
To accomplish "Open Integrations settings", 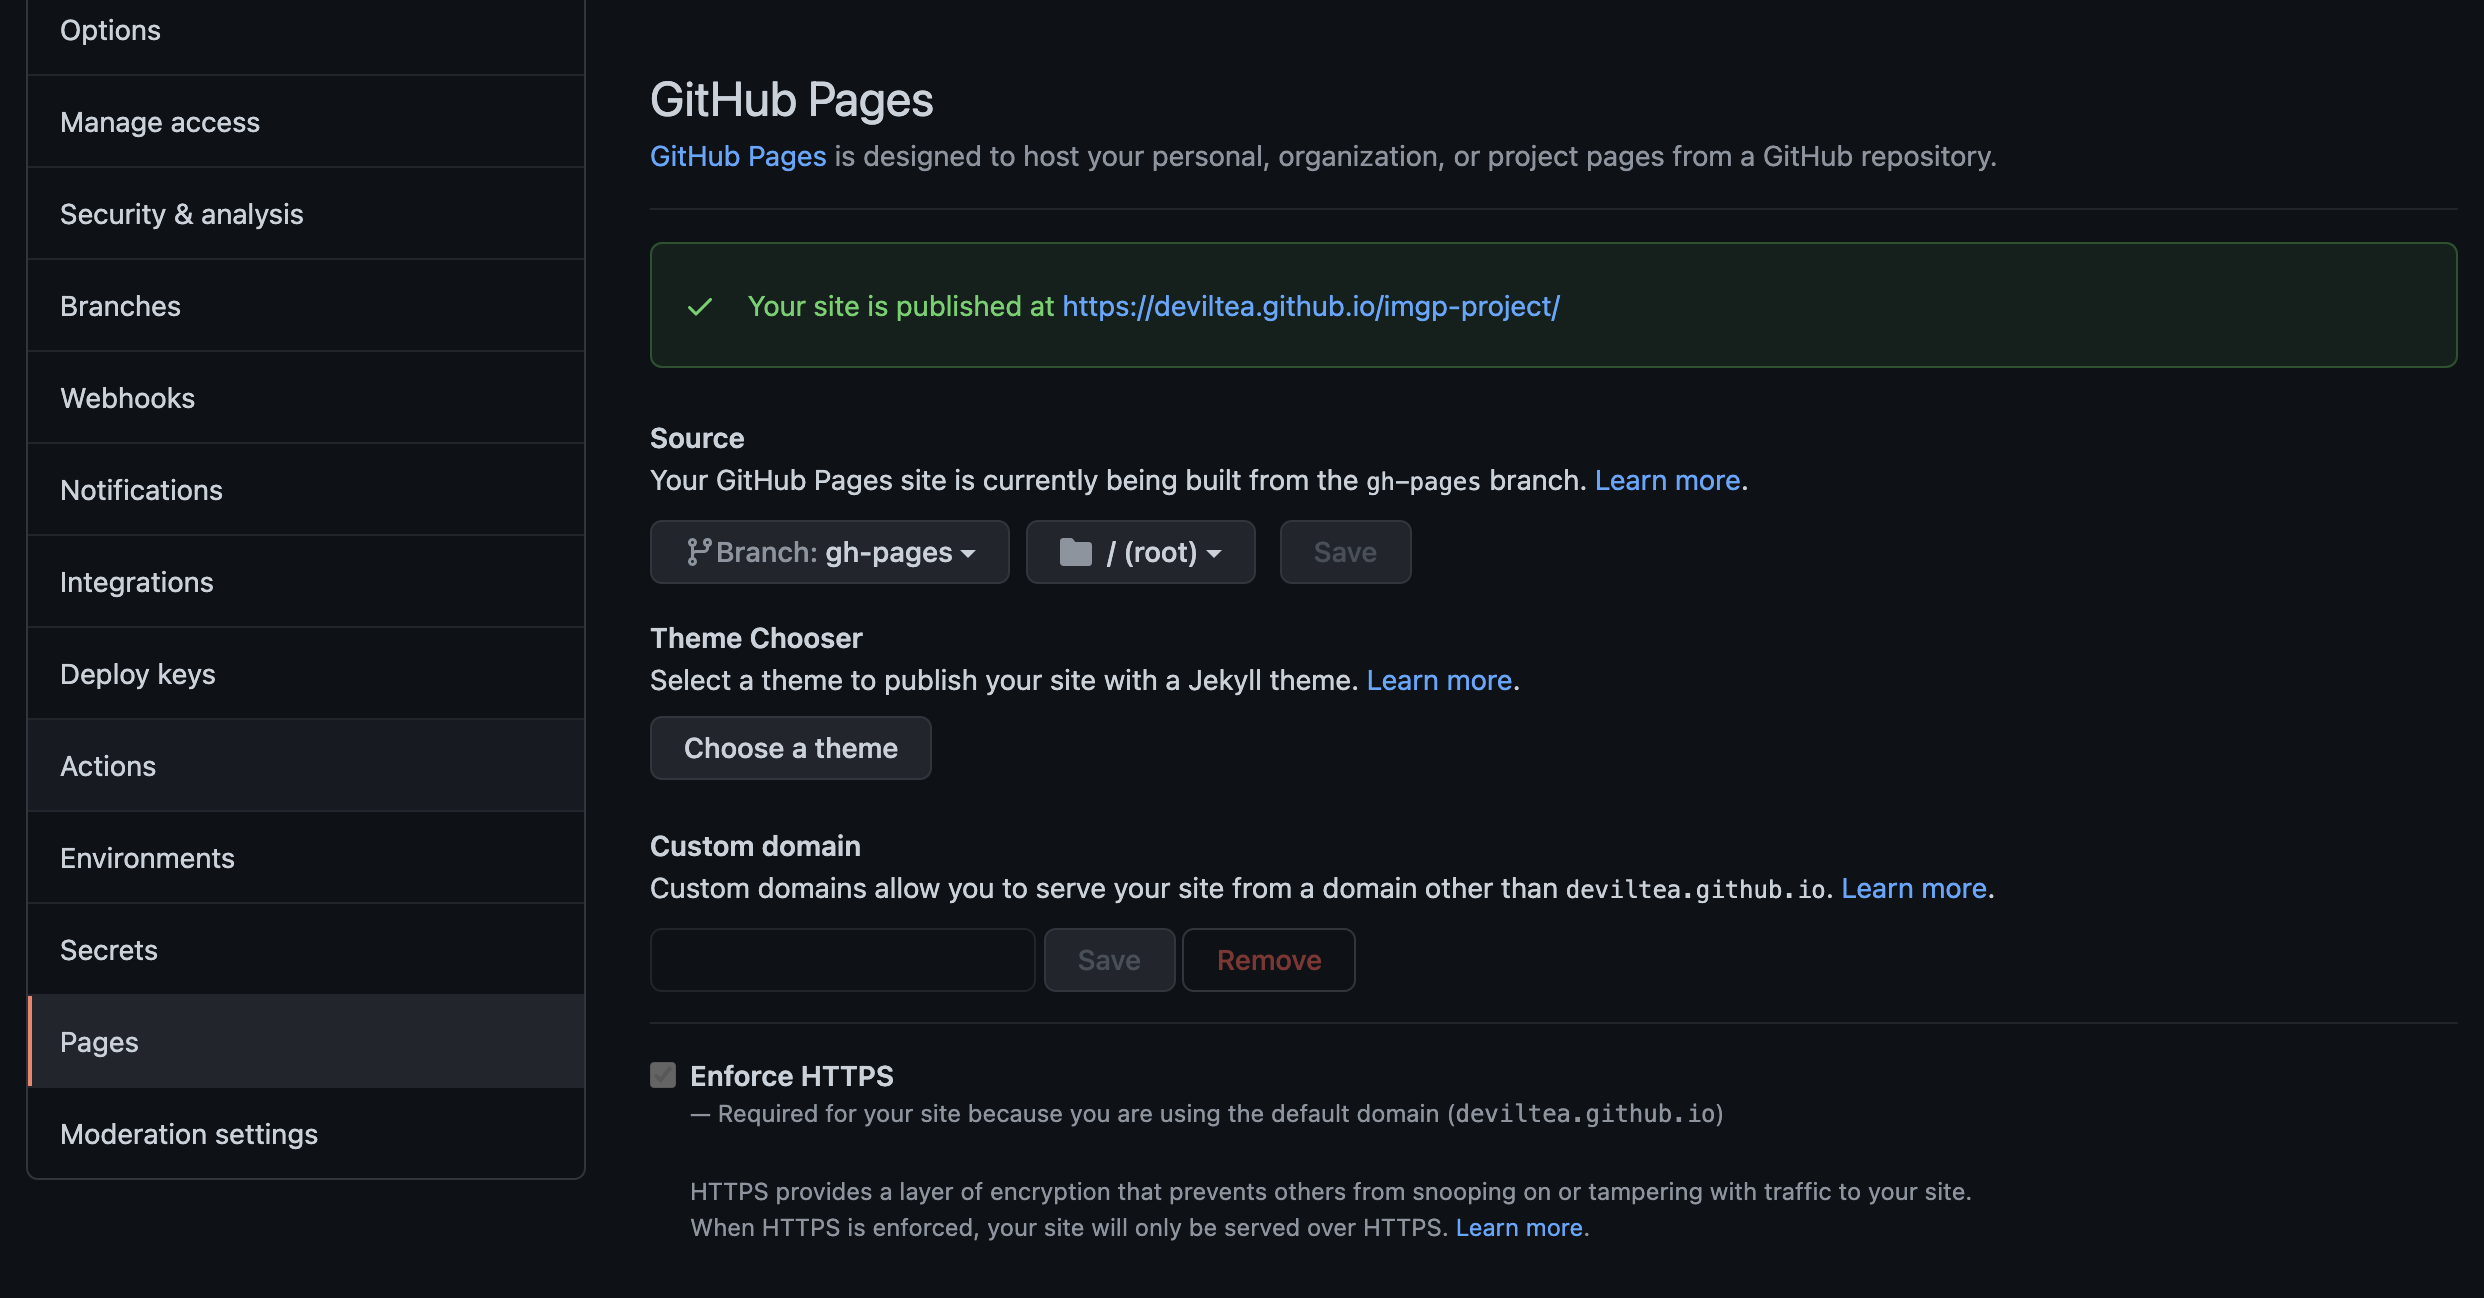I will 306,582.
